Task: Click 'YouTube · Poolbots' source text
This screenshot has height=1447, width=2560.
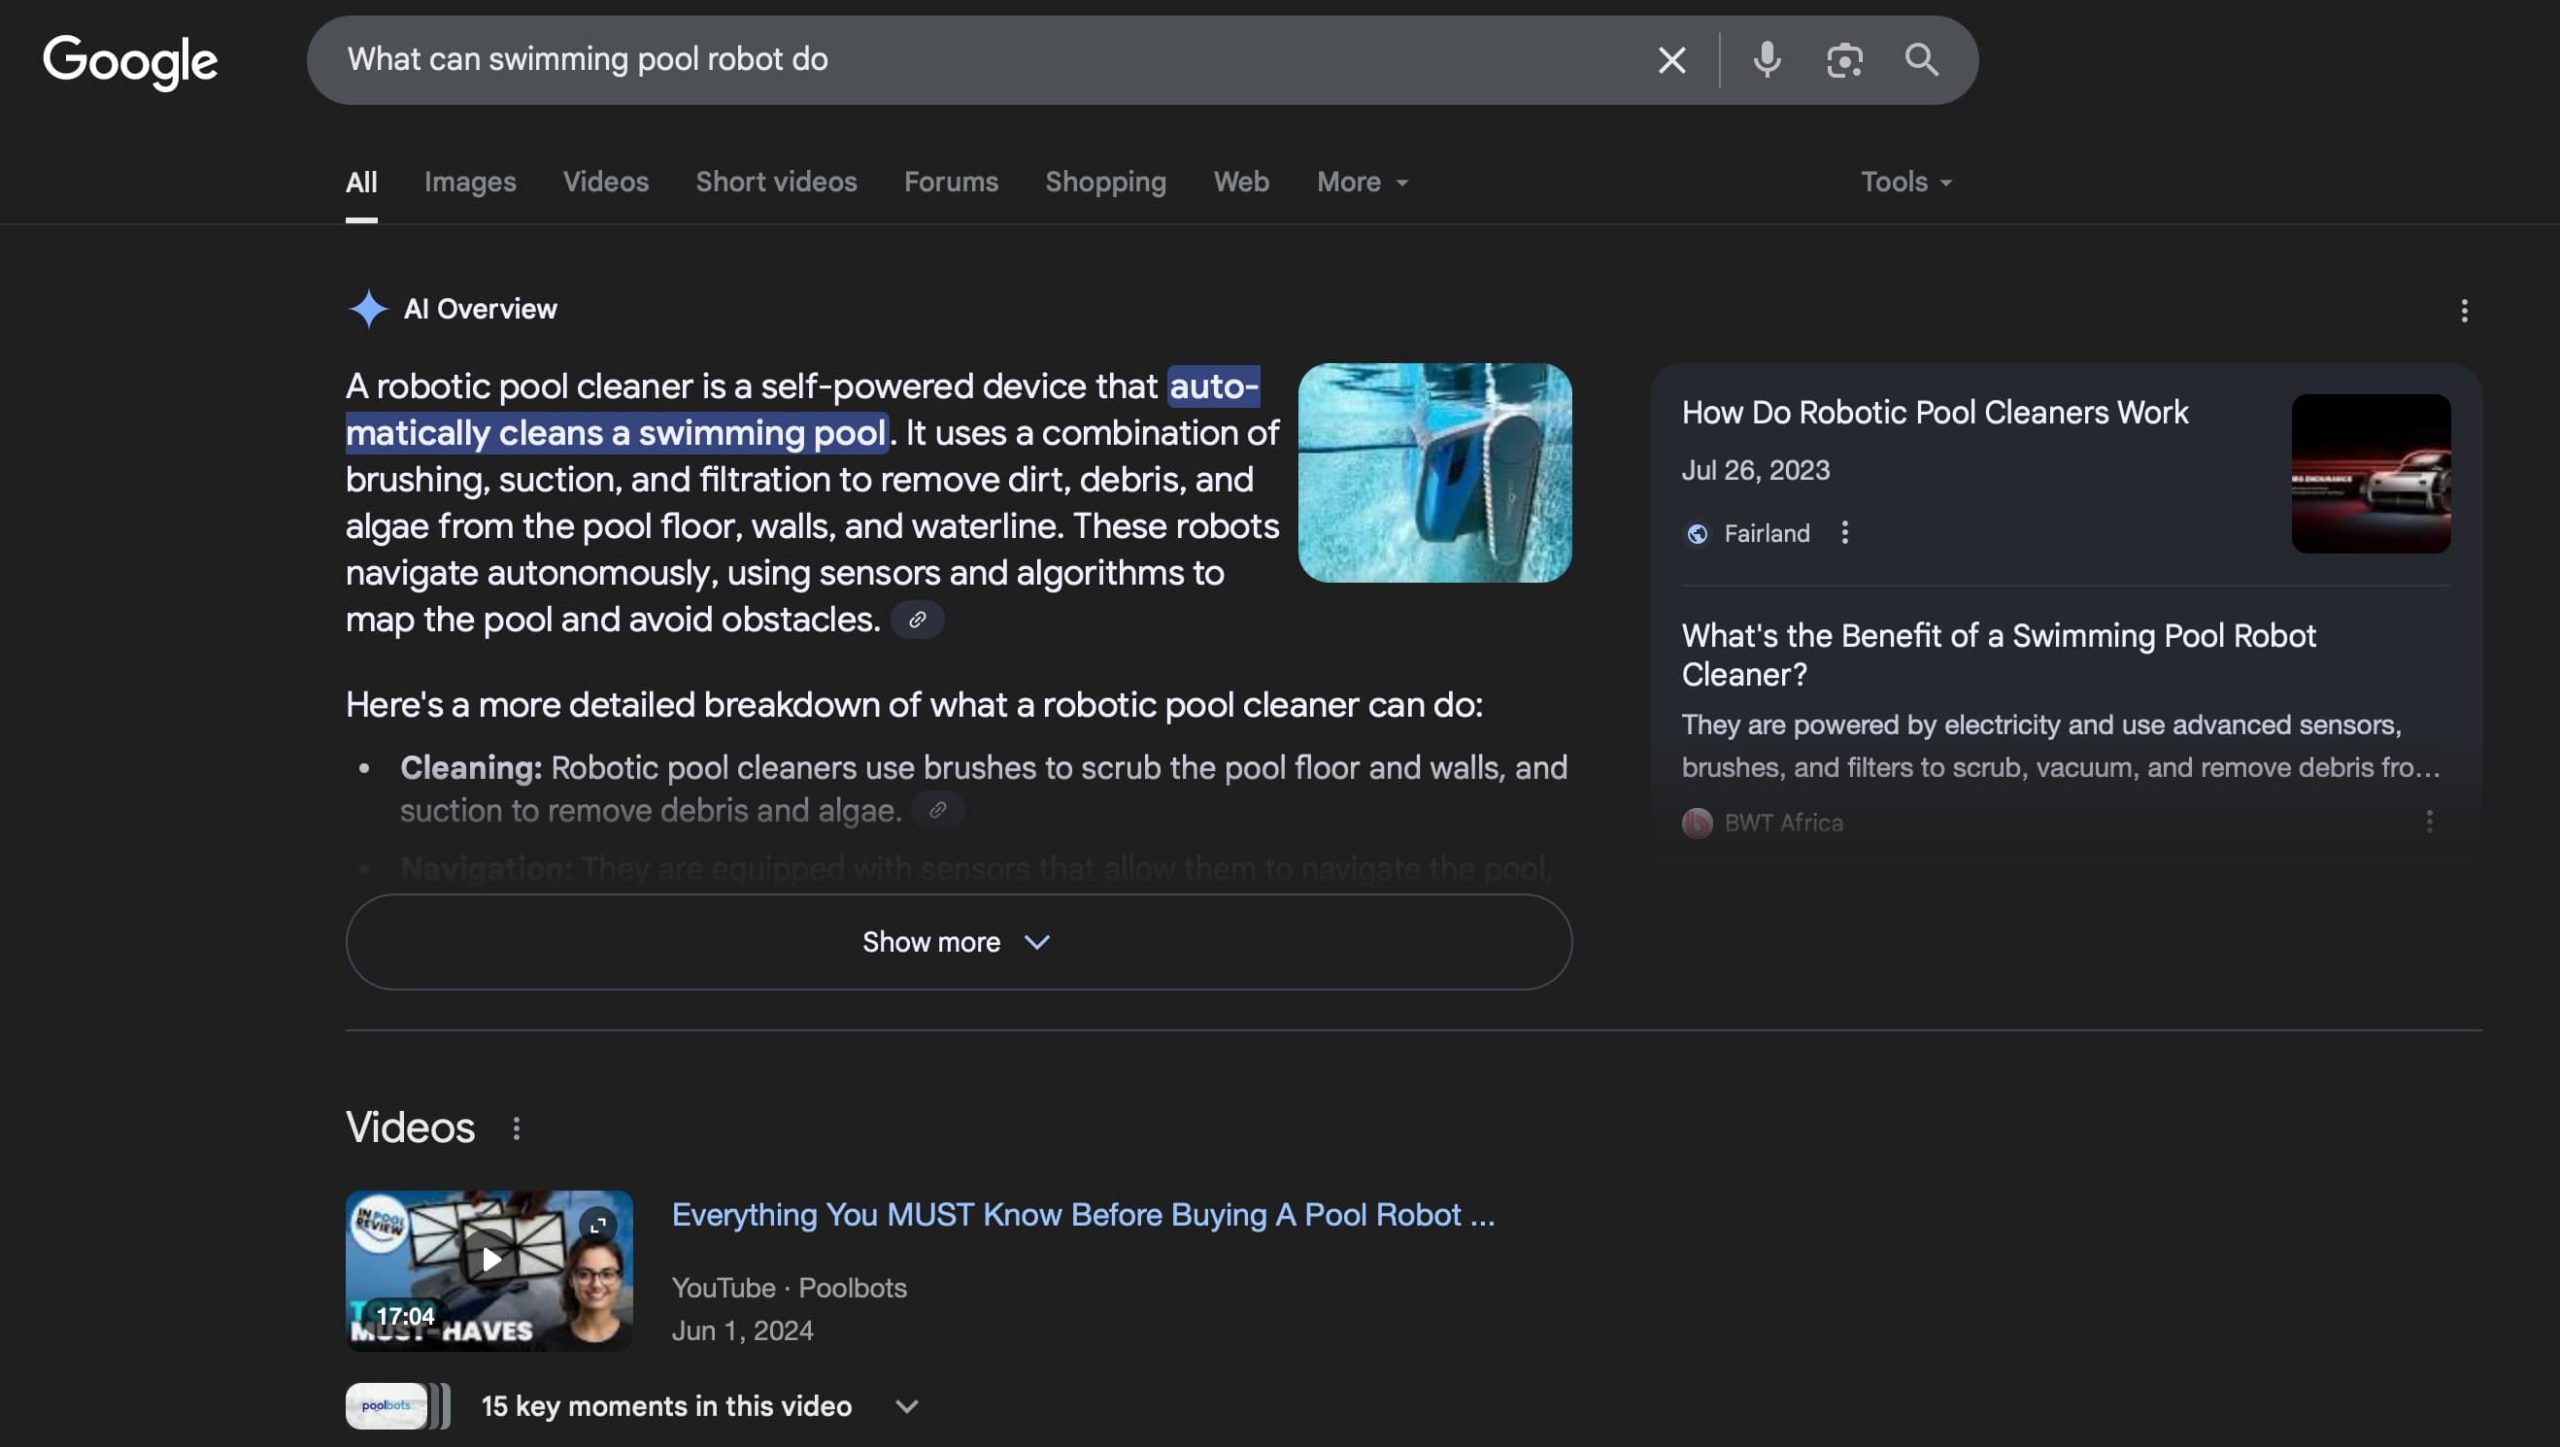Action: 789,1288
